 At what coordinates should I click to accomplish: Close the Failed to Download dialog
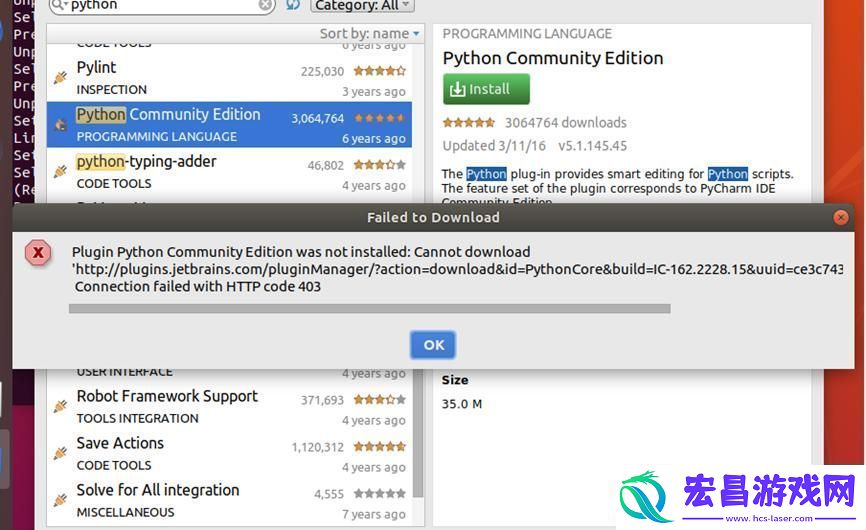pos(841,218)
